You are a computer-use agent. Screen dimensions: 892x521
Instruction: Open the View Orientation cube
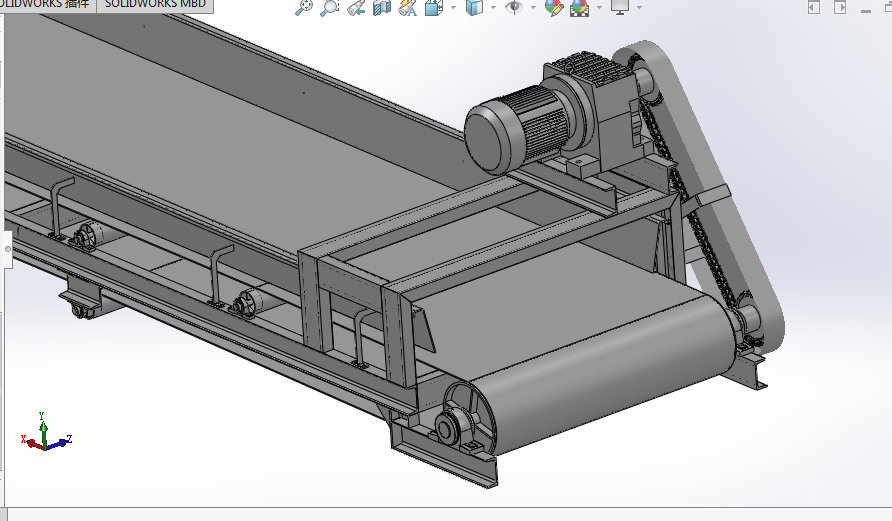[434, 7]
